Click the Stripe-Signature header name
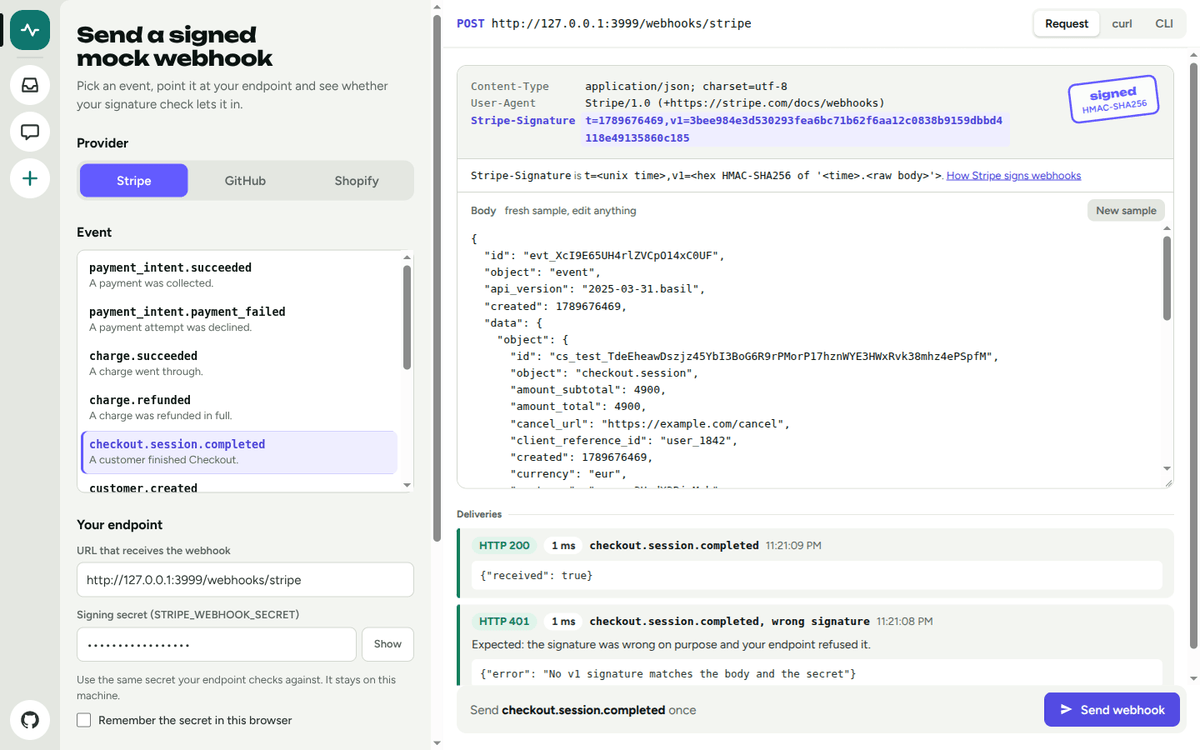 click(x=523, y=120)
